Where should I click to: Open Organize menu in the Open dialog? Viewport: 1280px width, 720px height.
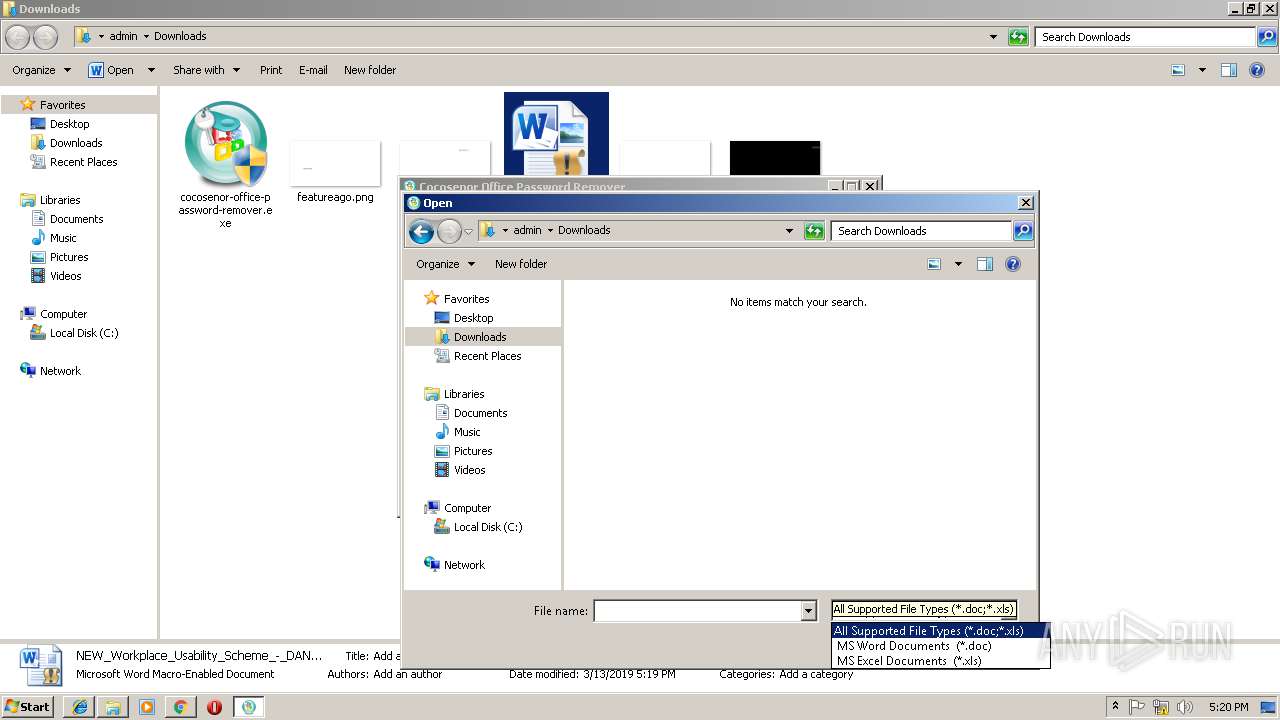point(445,264)
